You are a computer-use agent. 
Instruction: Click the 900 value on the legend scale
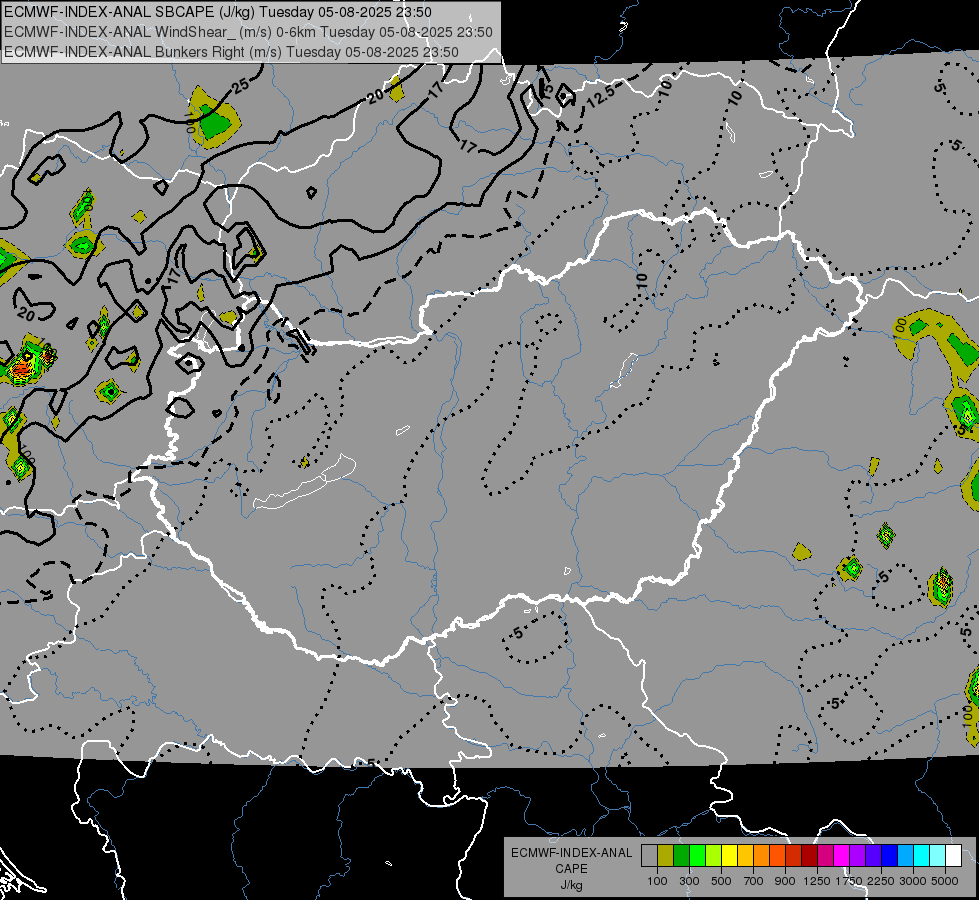785,881
